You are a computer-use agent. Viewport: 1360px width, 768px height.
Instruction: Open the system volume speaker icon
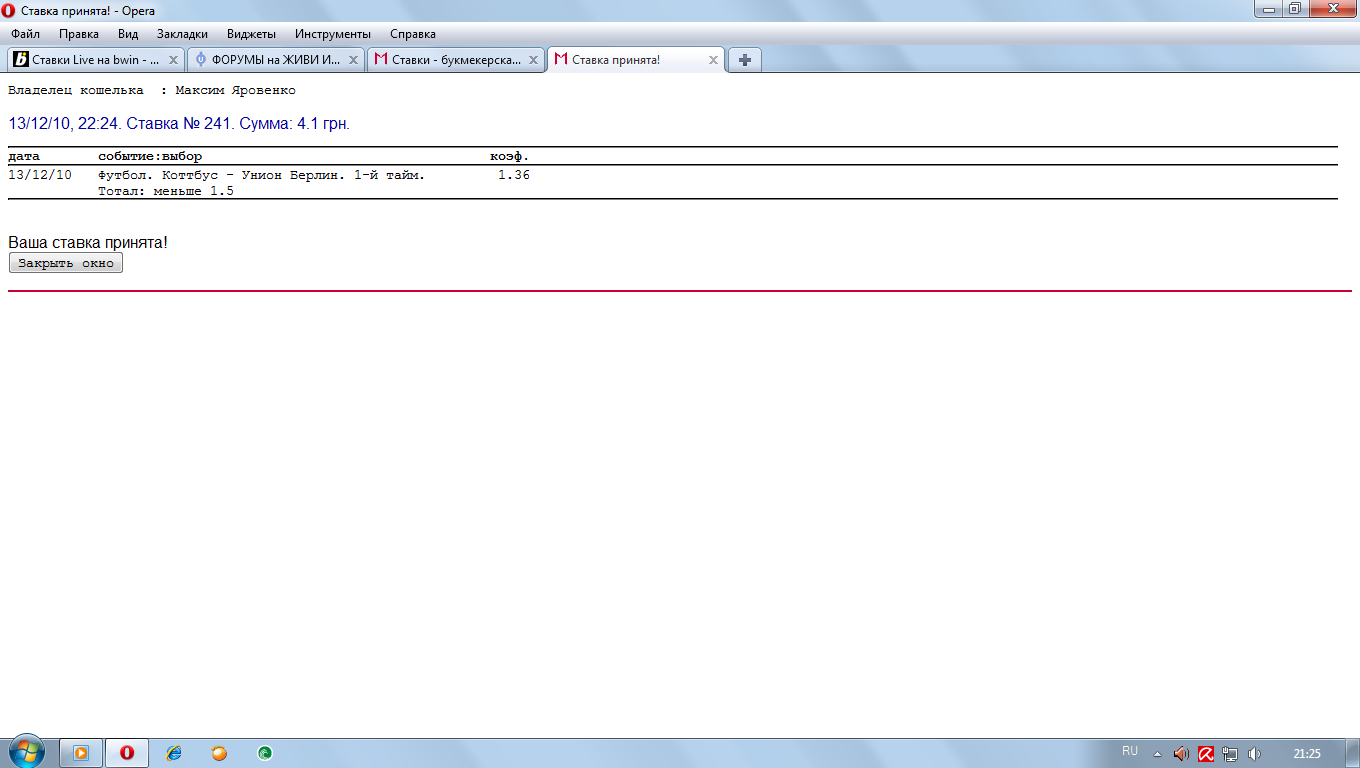pyautogui.click(x=1255, y=754)
